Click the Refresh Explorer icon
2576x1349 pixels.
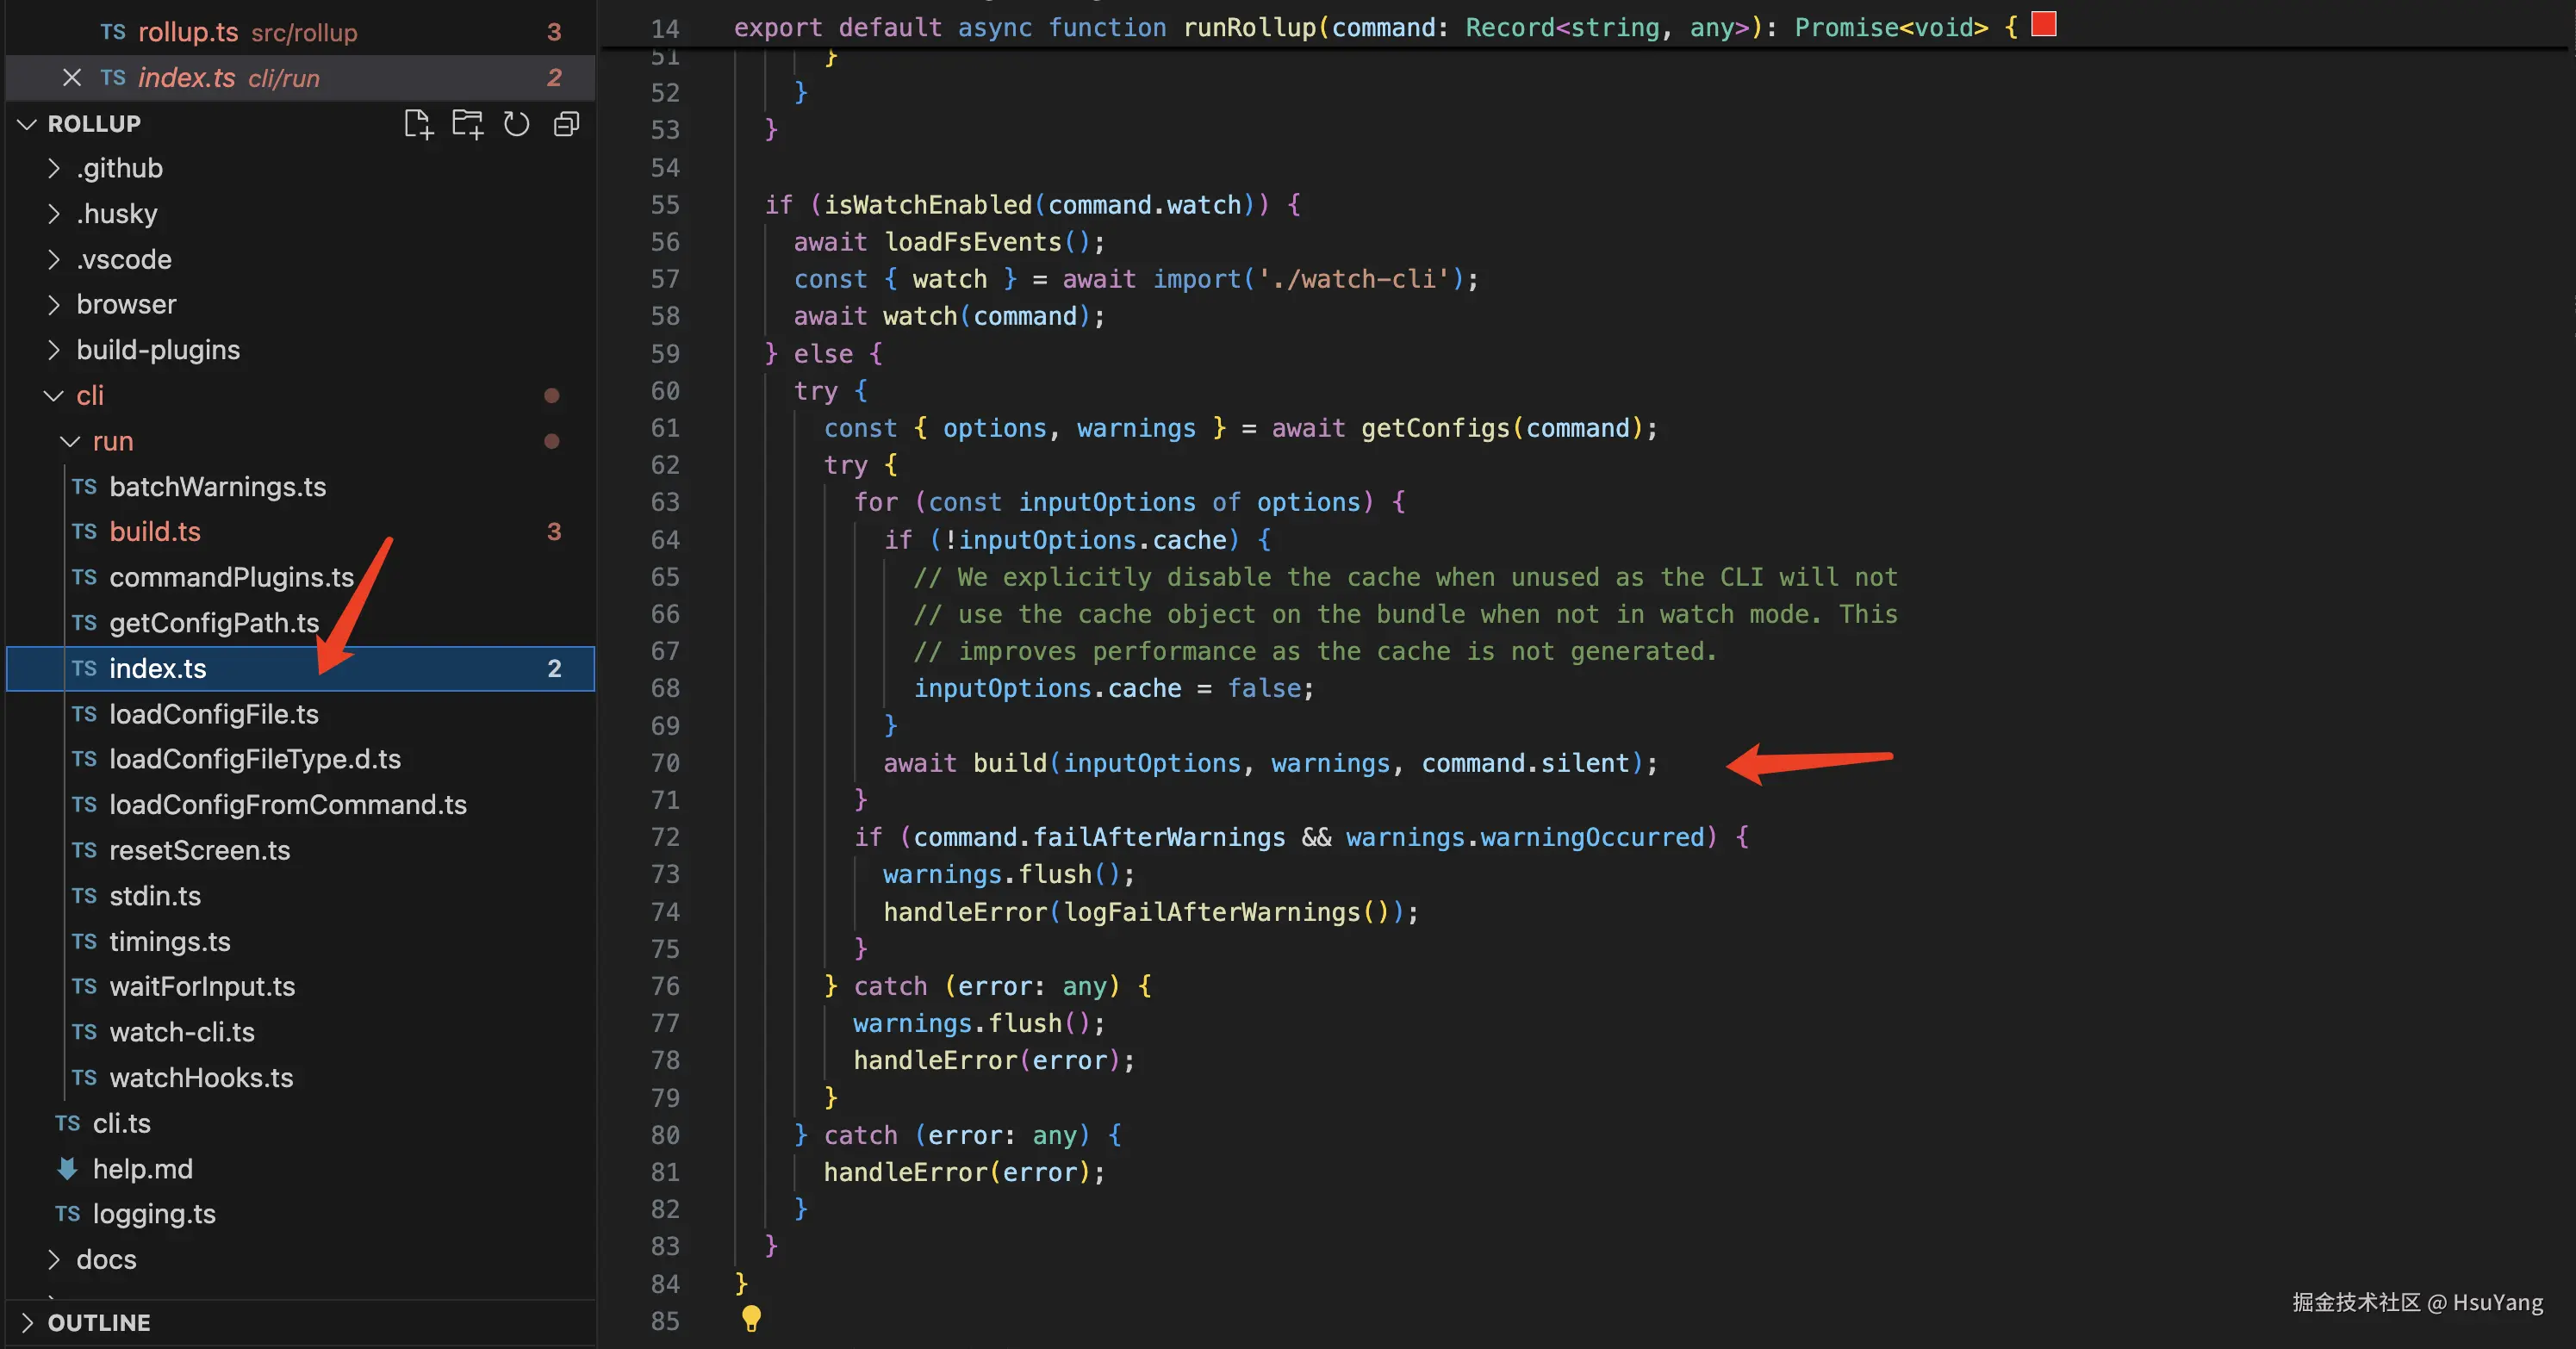pos(516,124)
